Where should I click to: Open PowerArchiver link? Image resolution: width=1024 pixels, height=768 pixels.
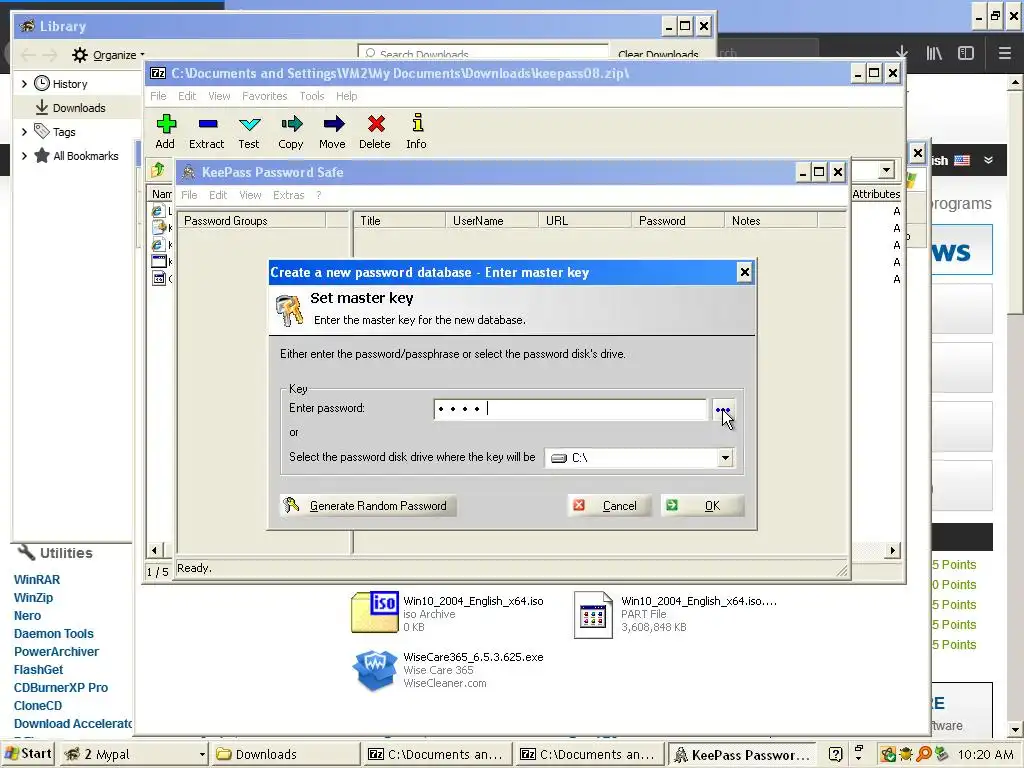(x=56, y=652)
